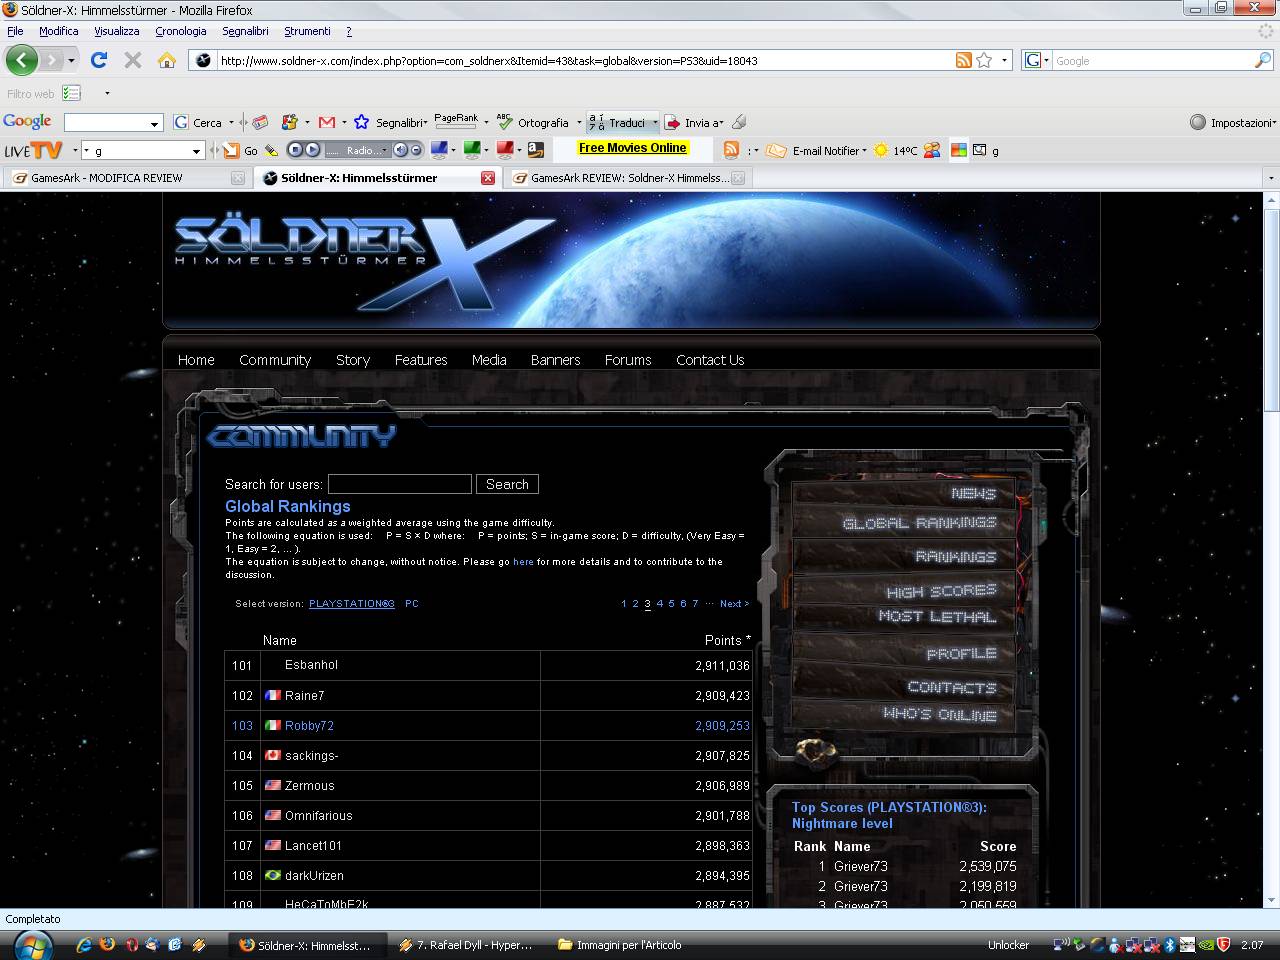Click the Search users button
Viewport: 1280px width, 960px height.
tap(507, 484)
